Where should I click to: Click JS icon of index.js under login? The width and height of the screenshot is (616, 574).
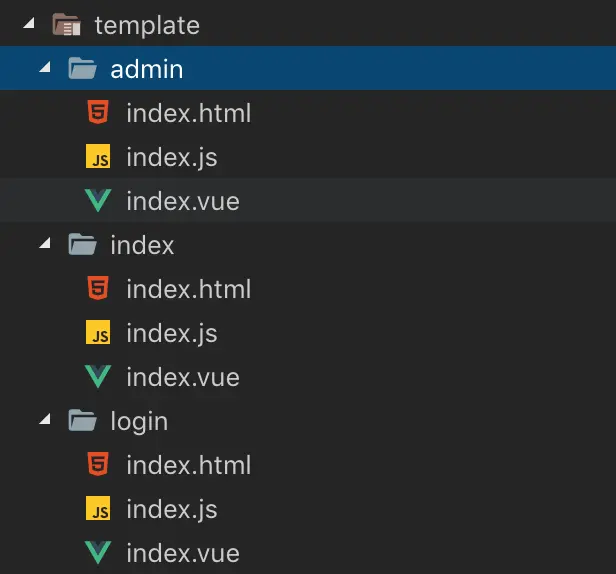click(98, 510)
